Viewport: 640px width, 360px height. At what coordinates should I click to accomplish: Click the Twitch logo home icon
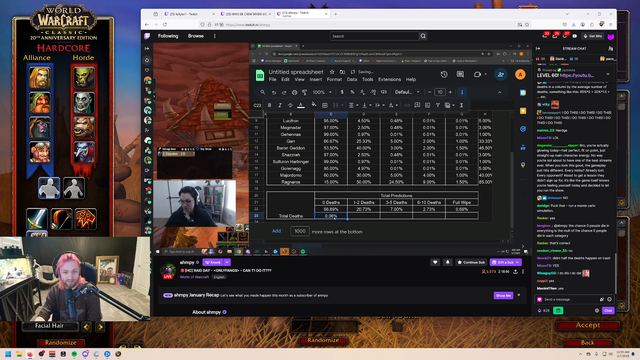(x=147, y=36)
